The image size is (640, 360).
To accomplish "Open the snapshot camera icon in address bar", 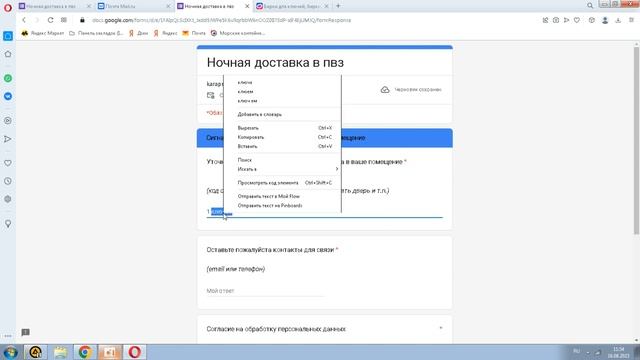I will click(556, 20).
